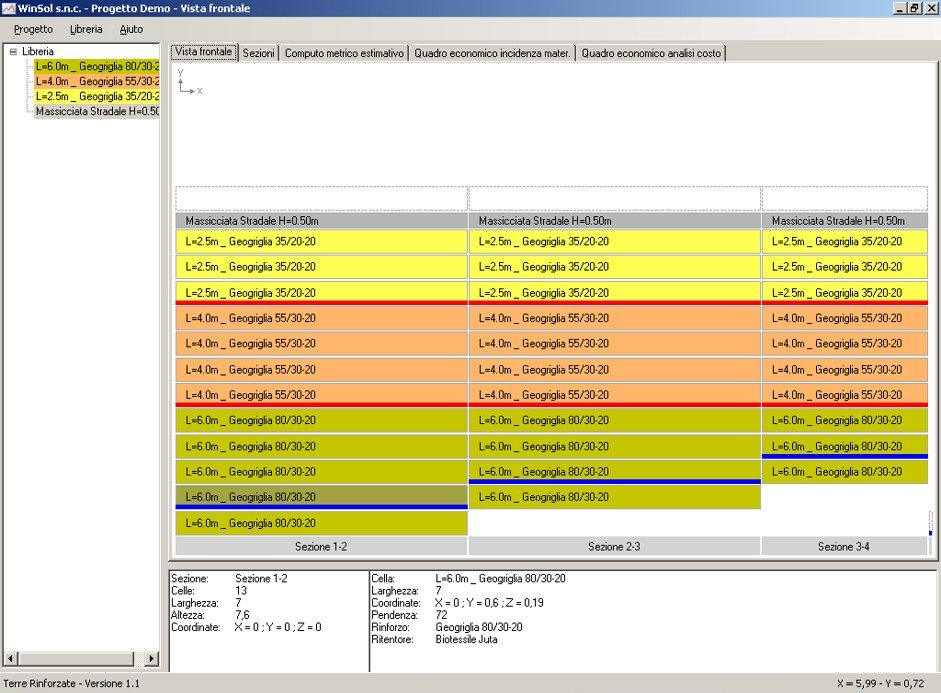This screenshot has width=941, height=693.
Task: Click section Coordinate 'X = 0 ; Y = 0 ; Z = 0'
Action: click(x=278, y=627)
